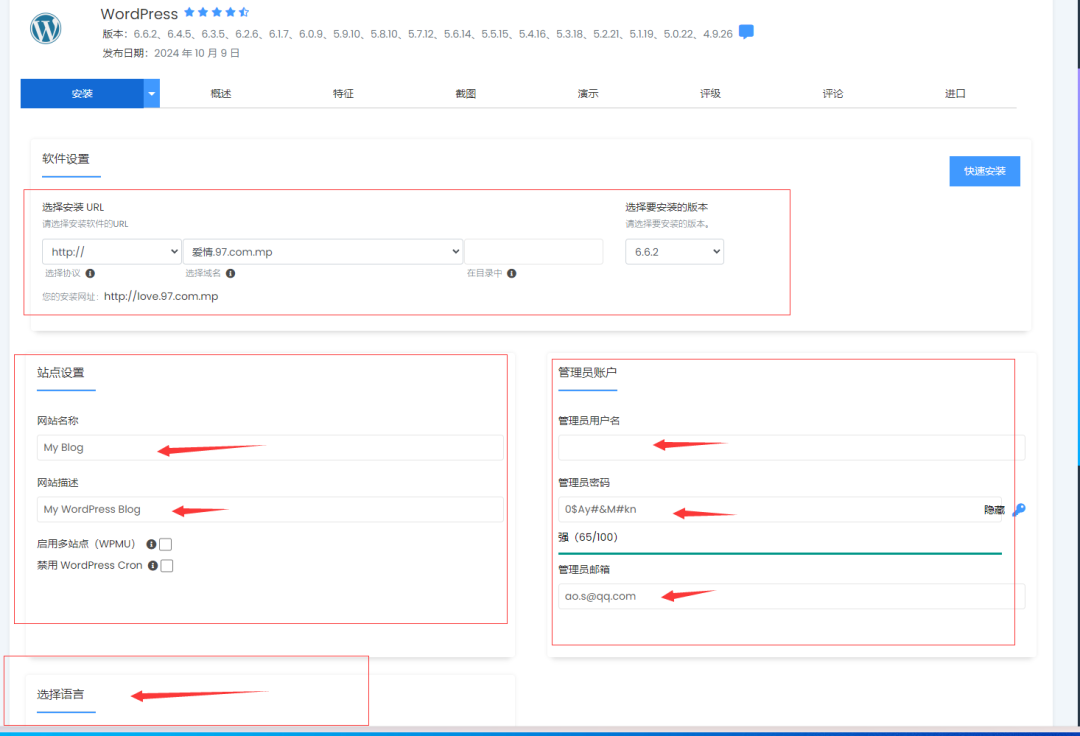Viewport: 1080px width, 736px height.
Task: Open the version dropdown showing 6.6.2
Action: (674, 252)
